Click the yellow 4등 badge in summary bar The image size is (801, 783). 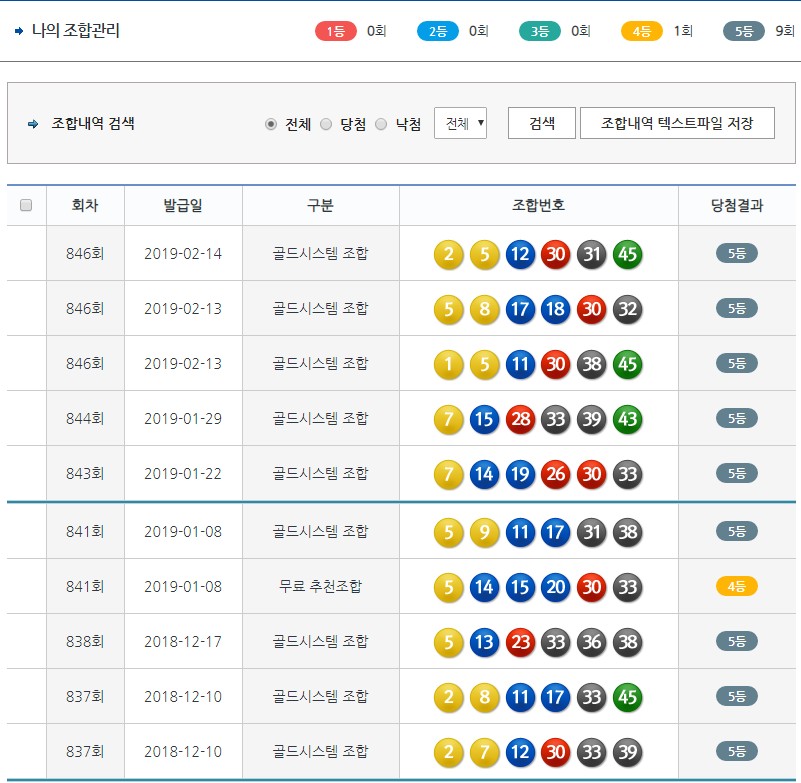pos(642,31)
